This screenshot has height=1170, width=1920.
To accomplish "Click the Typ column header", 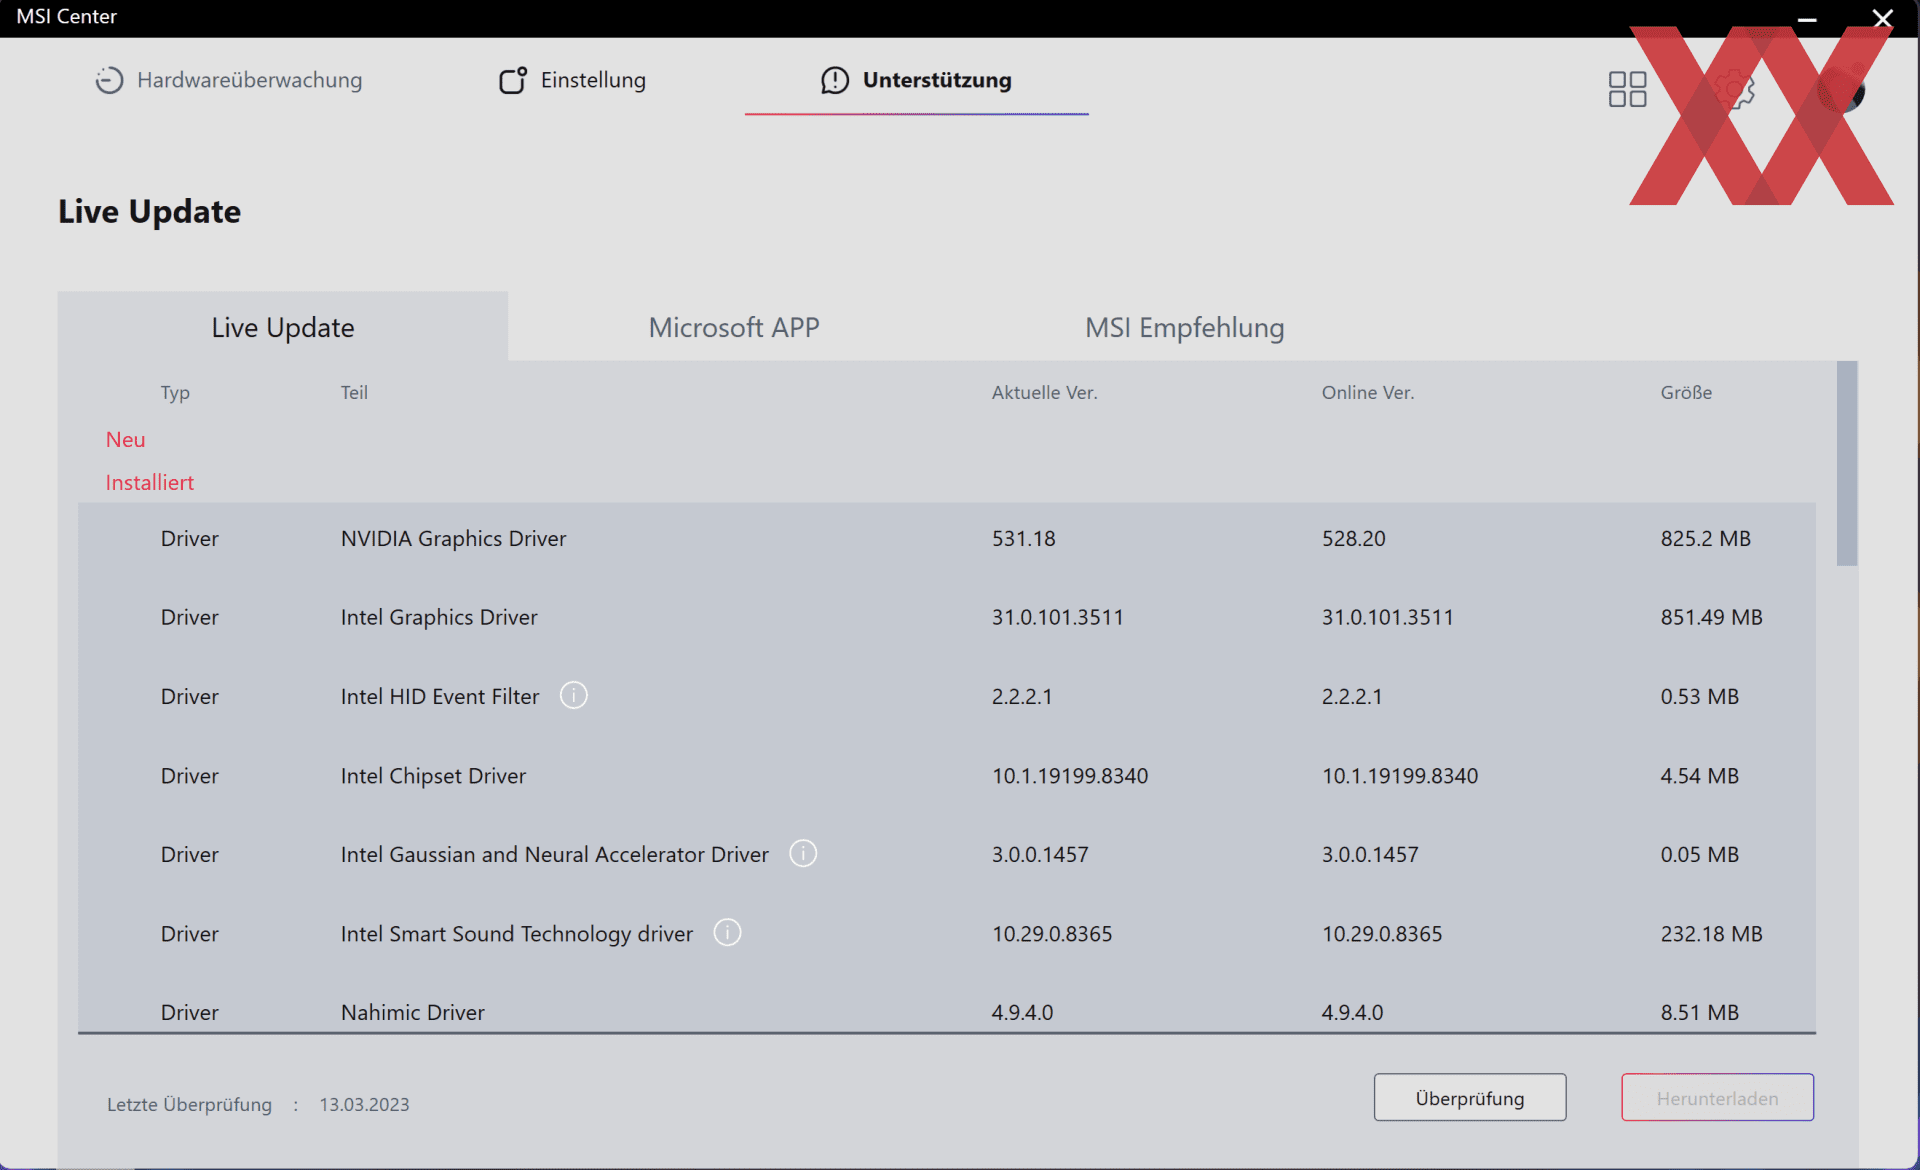I will click(x=175, y=393).
